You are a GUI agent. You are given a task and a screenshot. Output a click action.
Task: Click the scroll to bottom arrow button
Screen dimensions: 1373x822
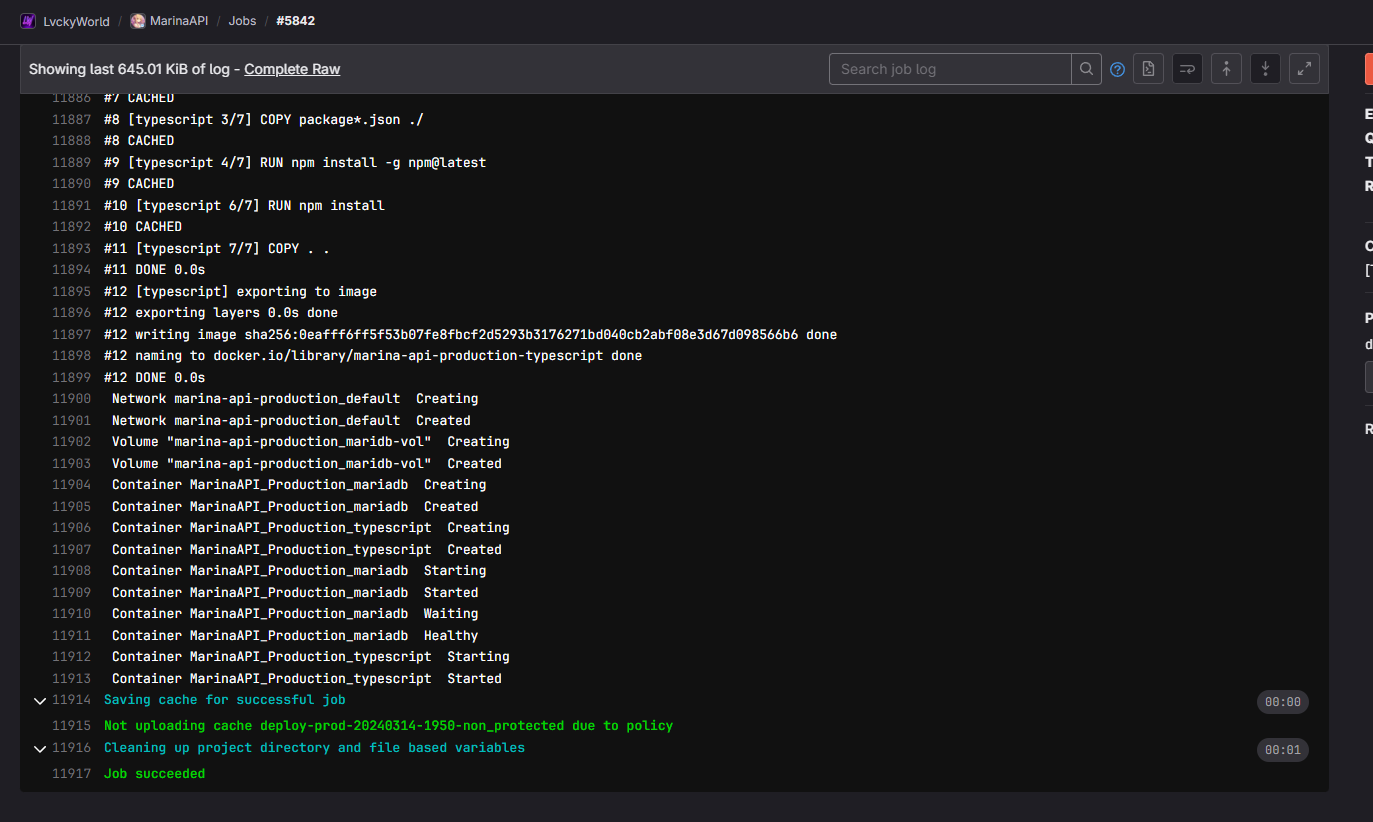(1265, 69)
